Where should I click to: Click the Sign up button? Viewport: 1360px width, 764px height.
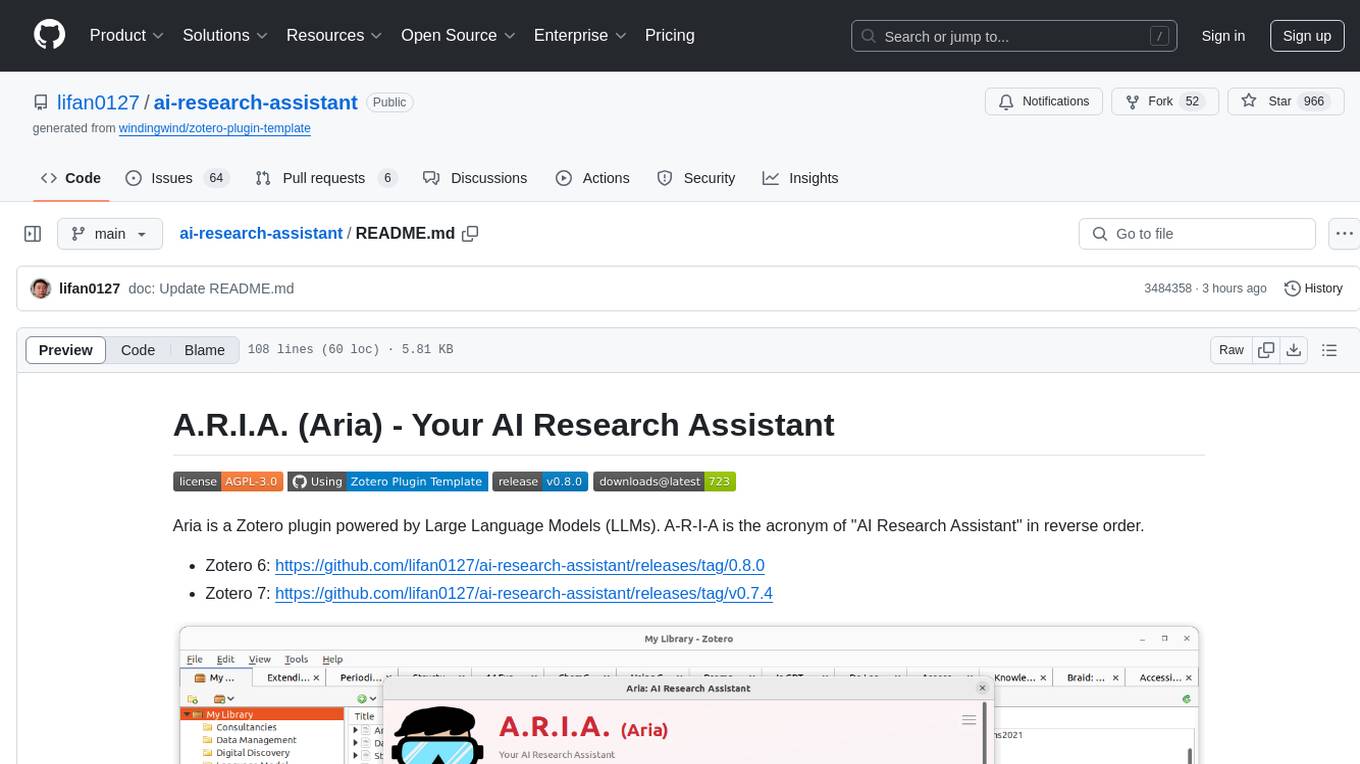tap(1307, 36)
